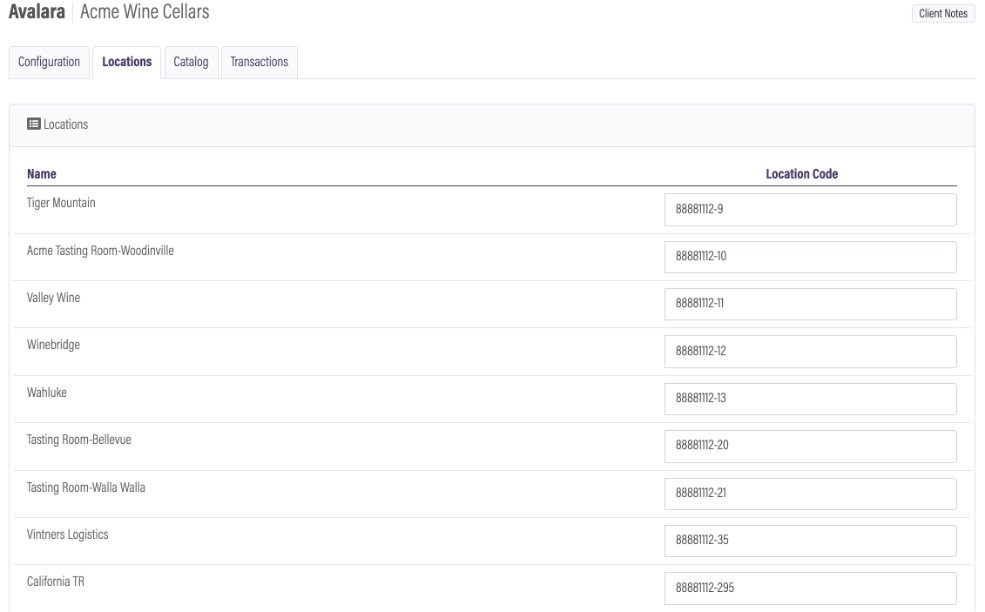Select the Valley Wine row name
Image resolution: width=985 pixels, height=612 pixels.
tap(53, 298)
